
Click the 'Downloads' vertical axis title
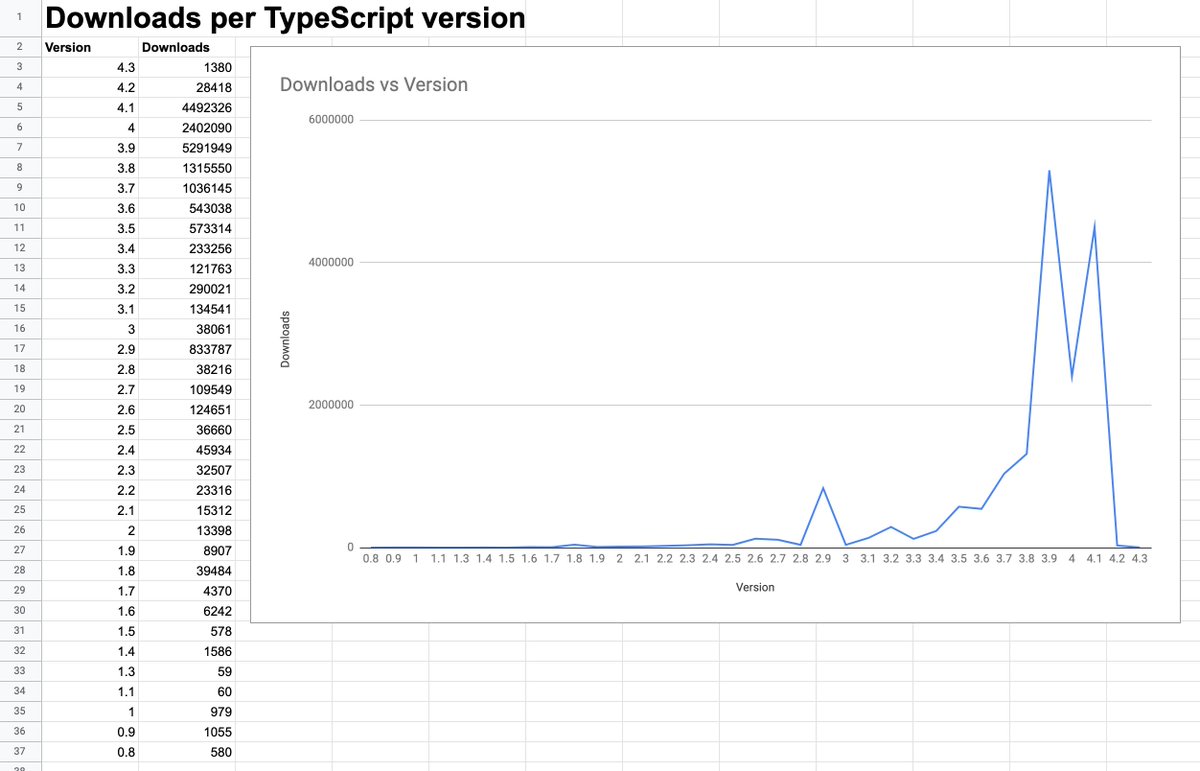pyautogui.click(x=285, y=339)
